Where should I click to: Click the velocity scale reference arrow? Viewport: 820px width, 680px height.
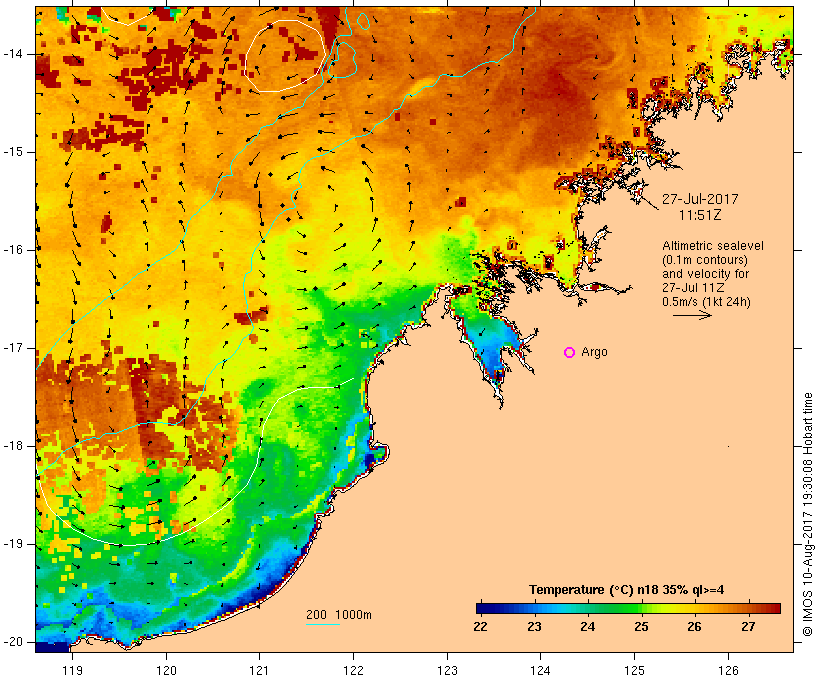(692, 315)
